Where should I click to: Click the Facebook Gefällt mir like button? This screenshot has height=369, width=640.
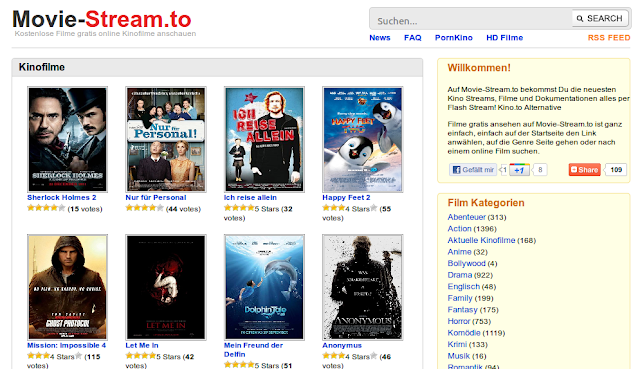[x=473, y=169]
